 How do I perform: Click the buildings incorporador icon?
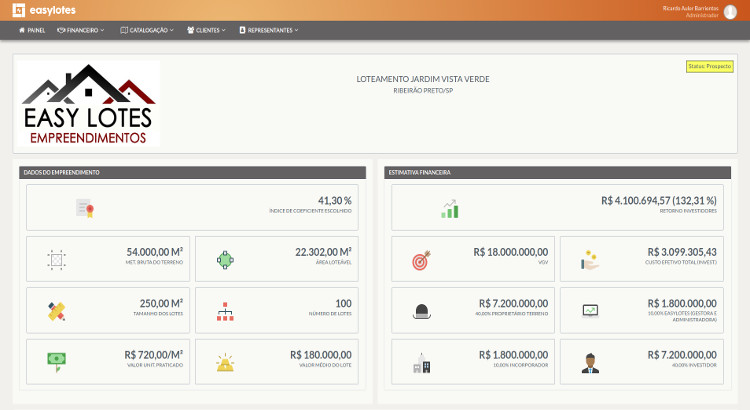click(421, 363)
